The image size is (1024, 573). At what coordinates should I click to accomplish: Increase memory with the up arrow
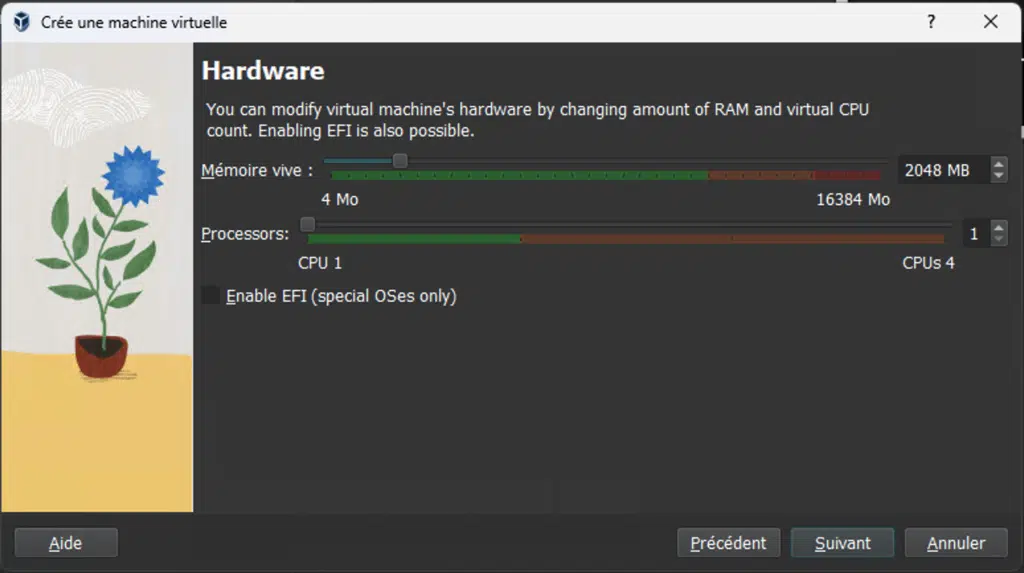tap(998, 164)
